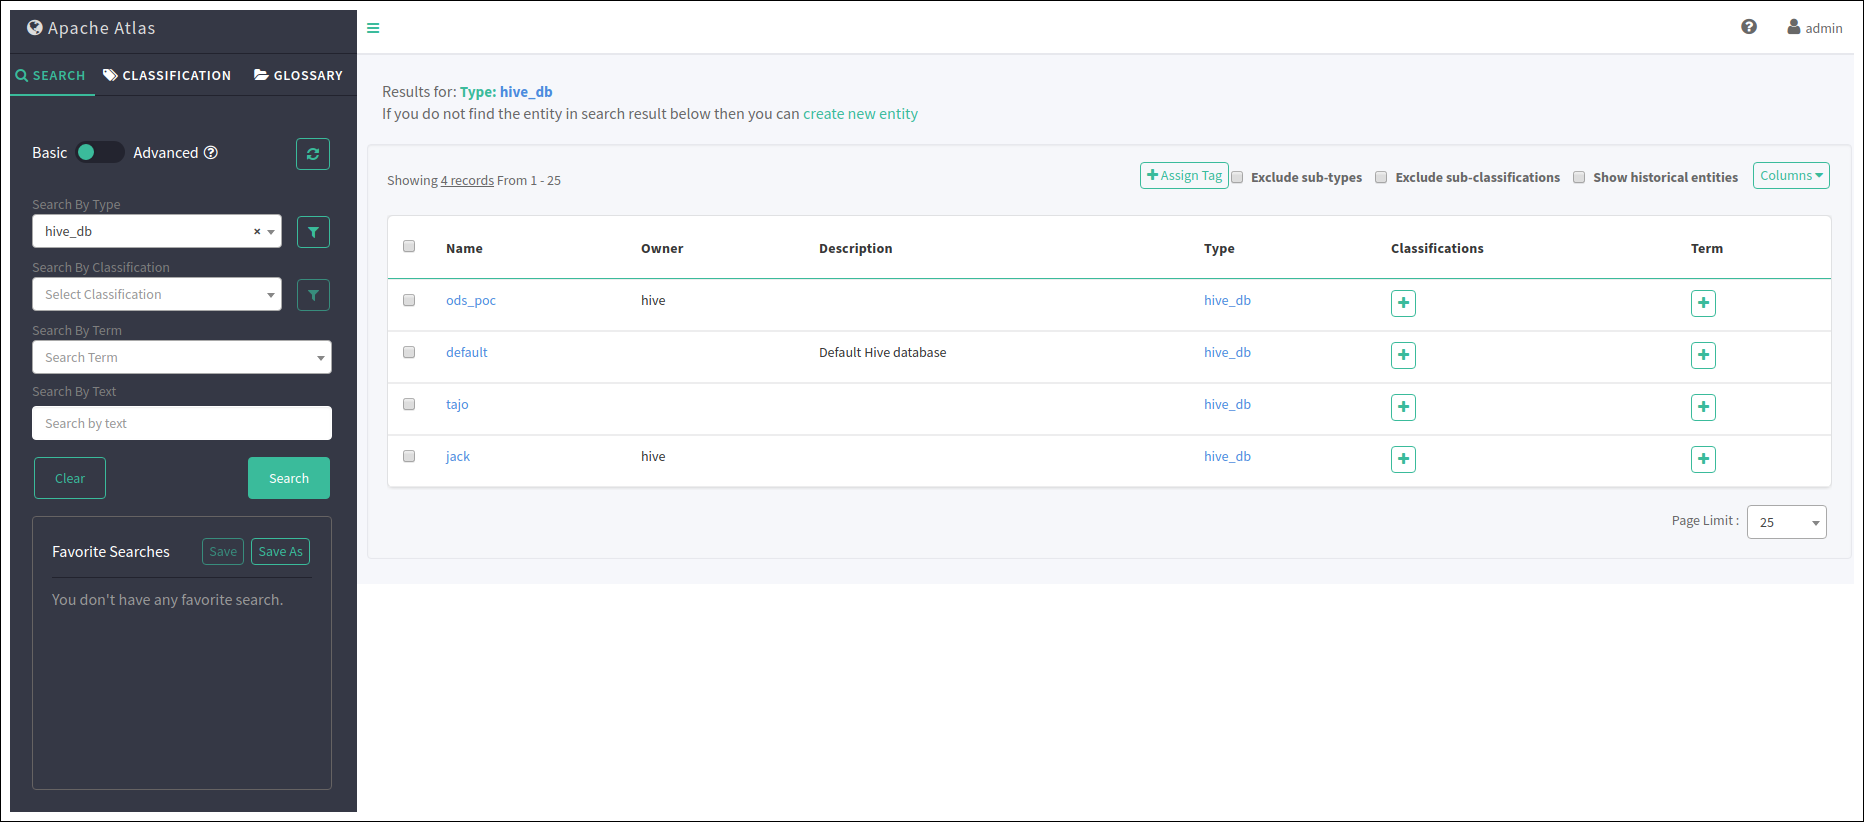Click Save As in Favorite Searches
1864x822 pixels.
tap(280, 551)
